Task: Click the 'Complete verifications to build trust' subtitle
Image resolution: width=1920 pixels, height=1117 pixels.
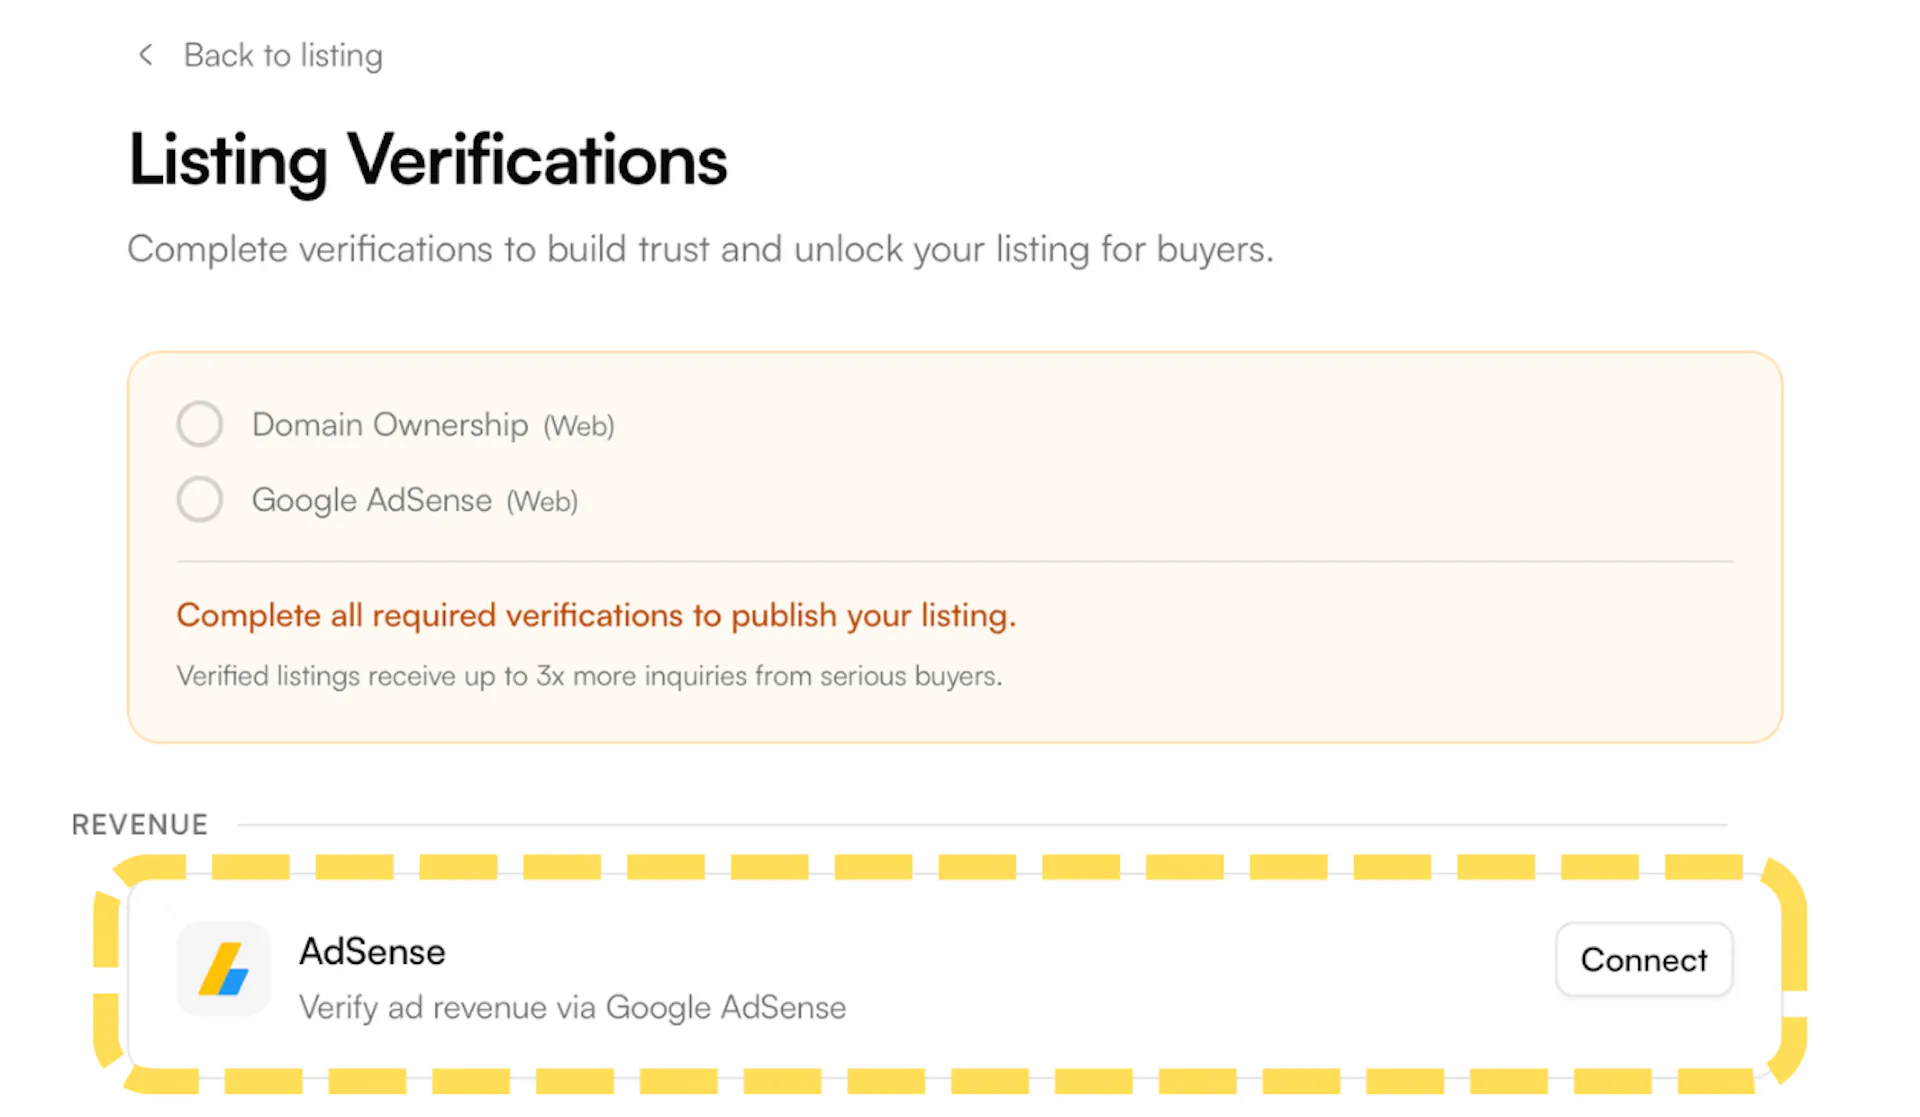Action: point(700,249)
